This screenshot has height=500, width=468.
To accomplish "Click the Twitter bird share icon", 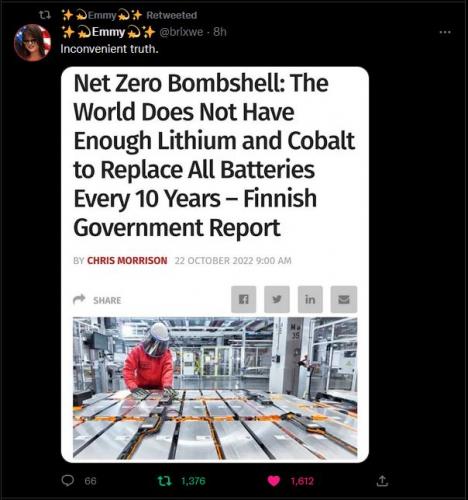I will pos(277,299).
